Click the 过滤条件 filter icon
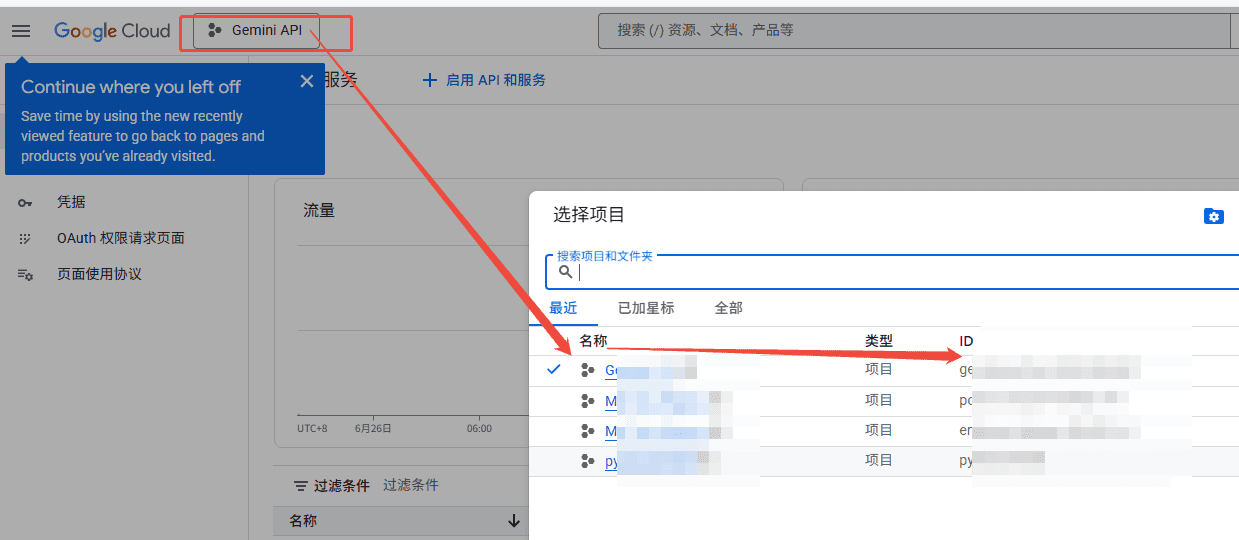Viewport: 1239px width, 540px height. (x=300, y=486)
